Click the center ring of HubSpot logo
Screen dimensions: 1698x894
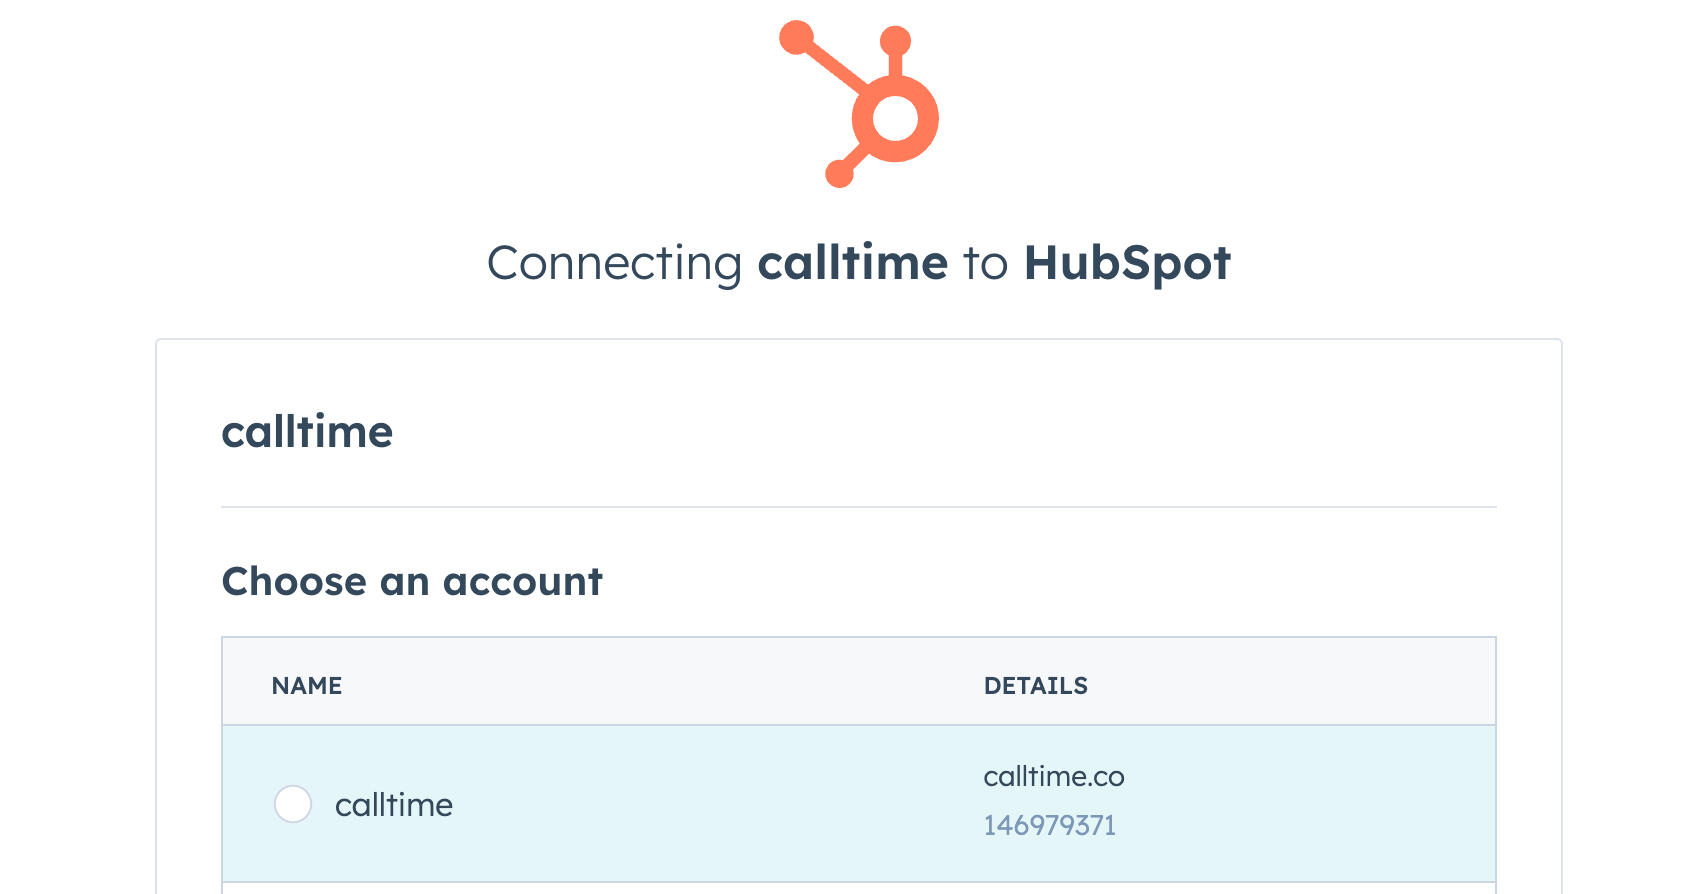(x=895, y=119)
